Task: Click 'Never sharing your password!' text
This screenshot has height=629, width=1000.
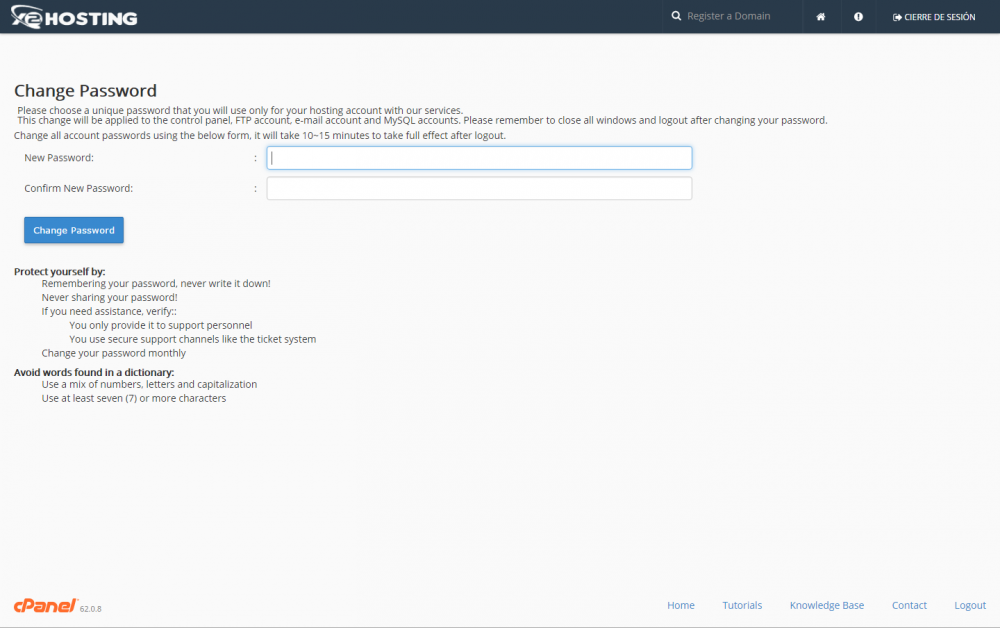Action: (109, 297)
